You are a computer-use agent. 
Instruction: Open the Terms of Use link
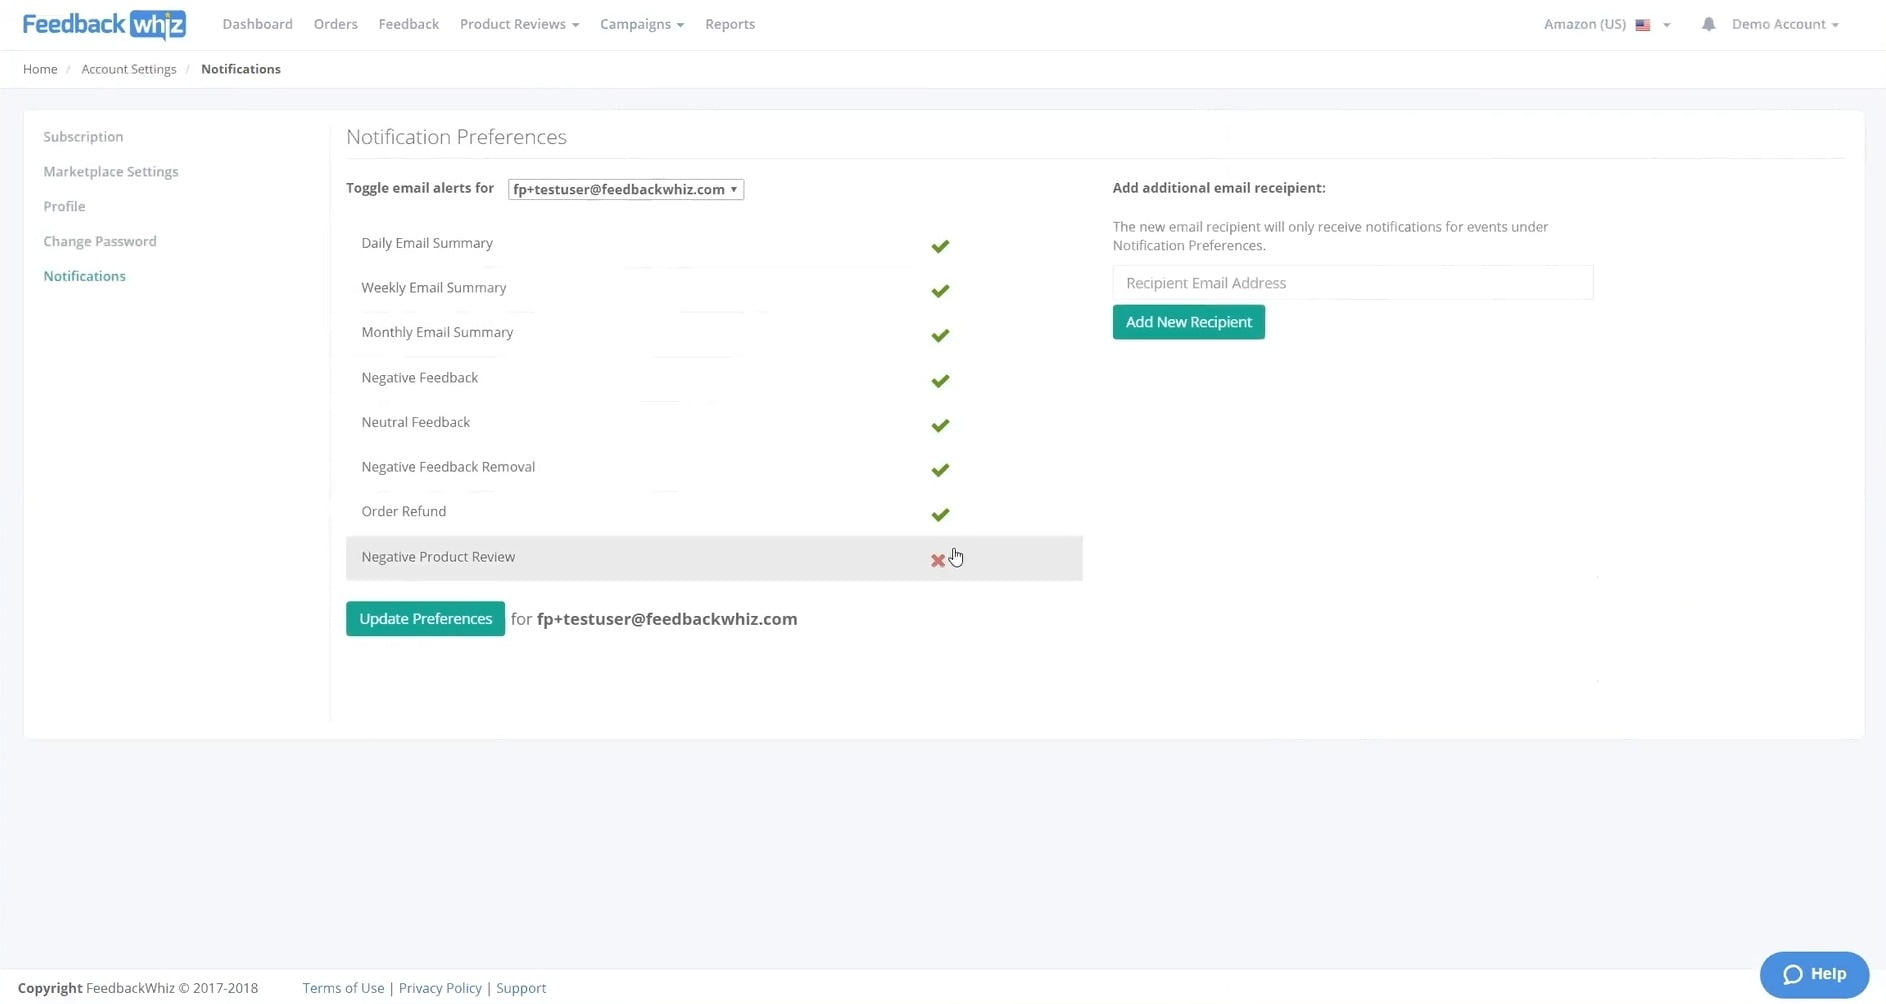coord(343,988)
